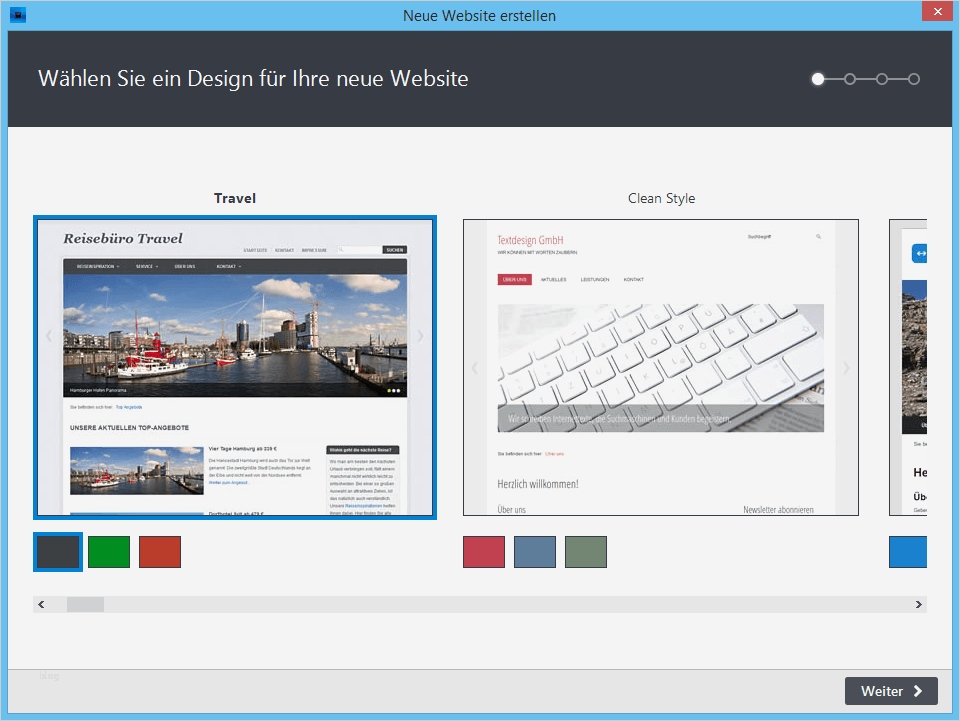The image size is (960, 721).
Task: Select the Travel design thumbnail
Action: pos(235,366)
